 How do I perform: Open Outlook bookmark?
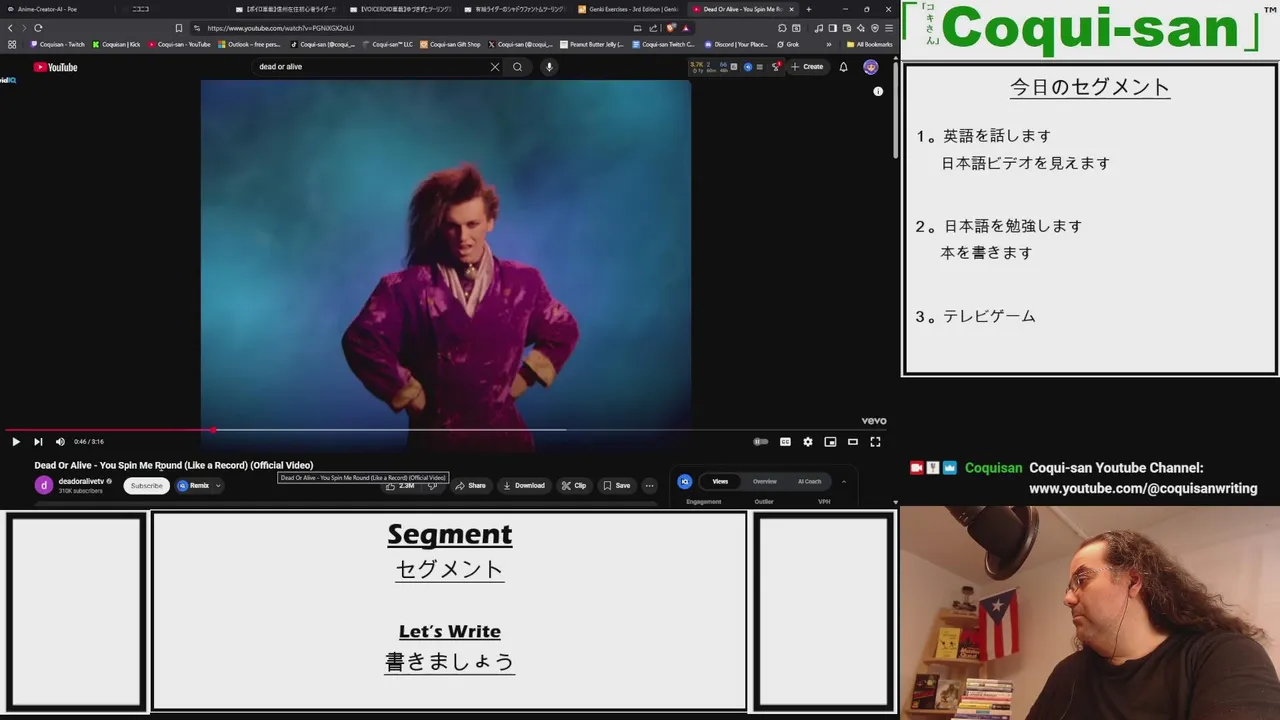tap(249, 44)
